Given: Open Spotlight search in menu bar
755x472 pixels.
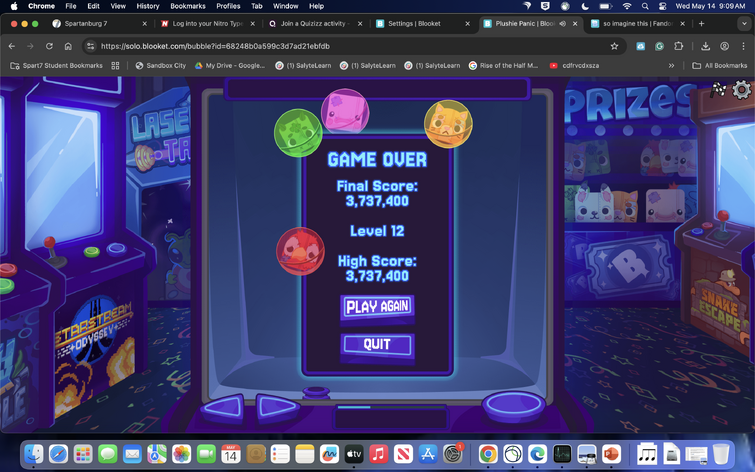Looking at the screenshot, I should click(645, 6).
